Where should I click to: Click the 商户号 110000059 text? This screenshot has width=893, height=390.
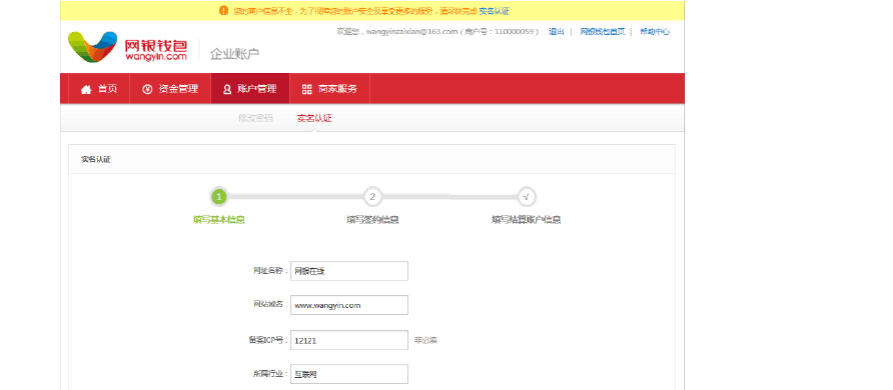tap(499, 32)
